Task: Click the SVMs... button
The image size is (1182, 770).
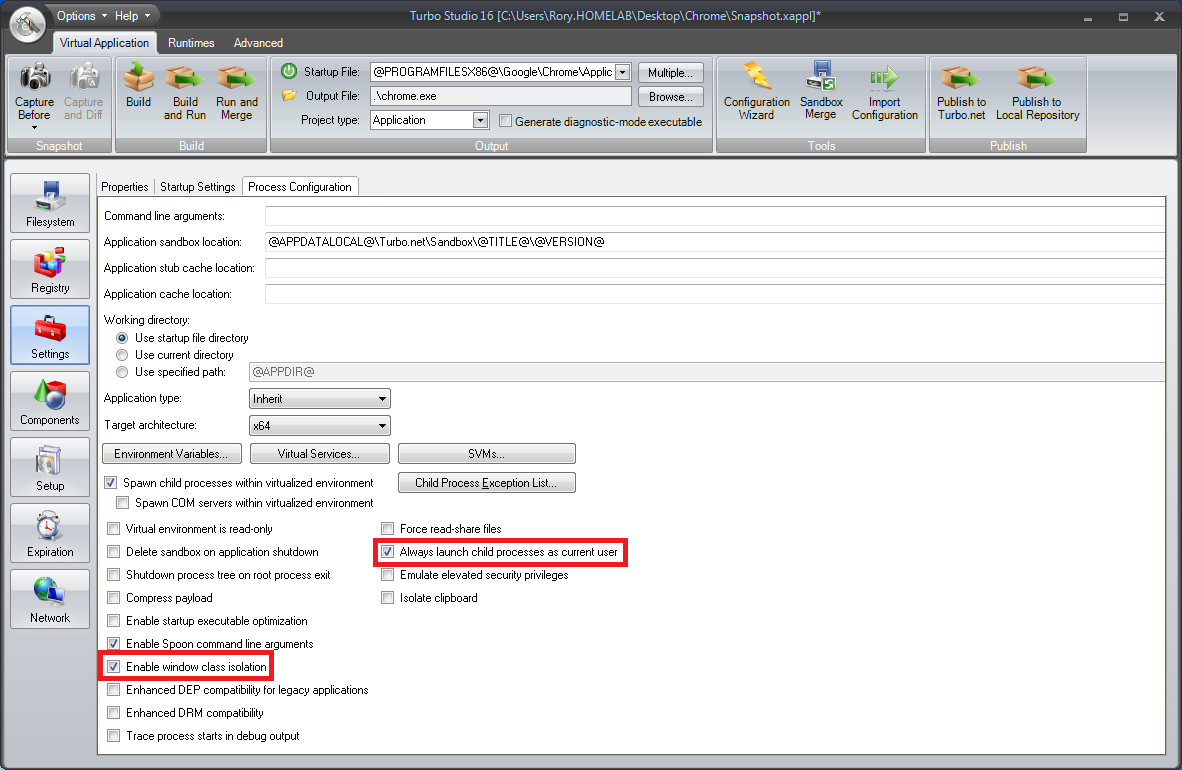Action: [x=486, y=454]
